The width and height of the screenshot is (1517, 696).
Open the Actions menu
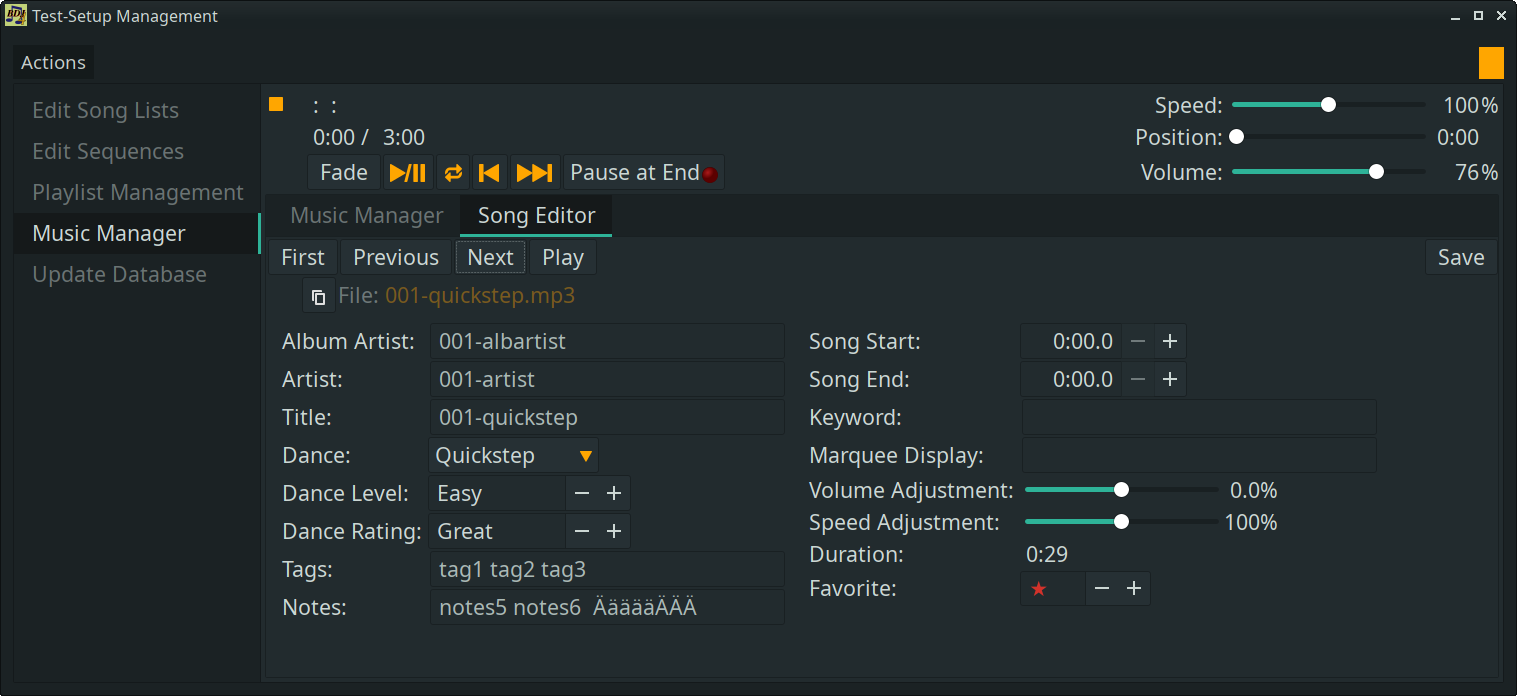point(54,63)
